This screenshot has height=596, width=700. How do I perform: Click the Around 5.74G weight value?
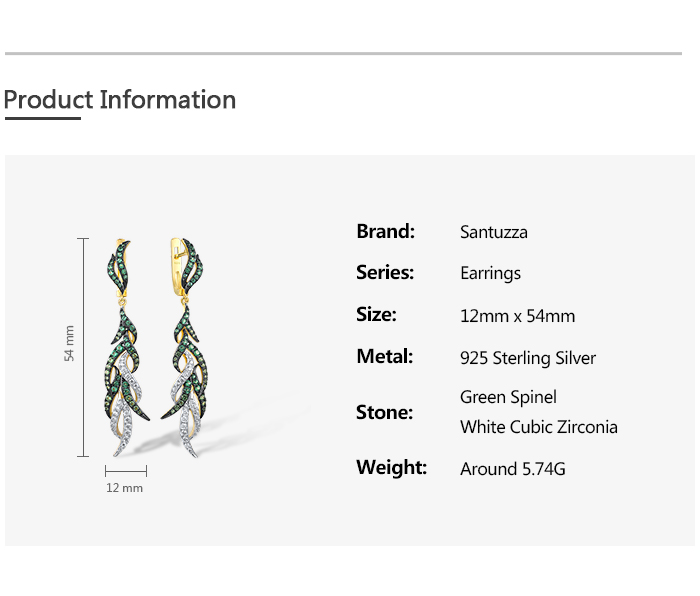[x=513, y=468]
